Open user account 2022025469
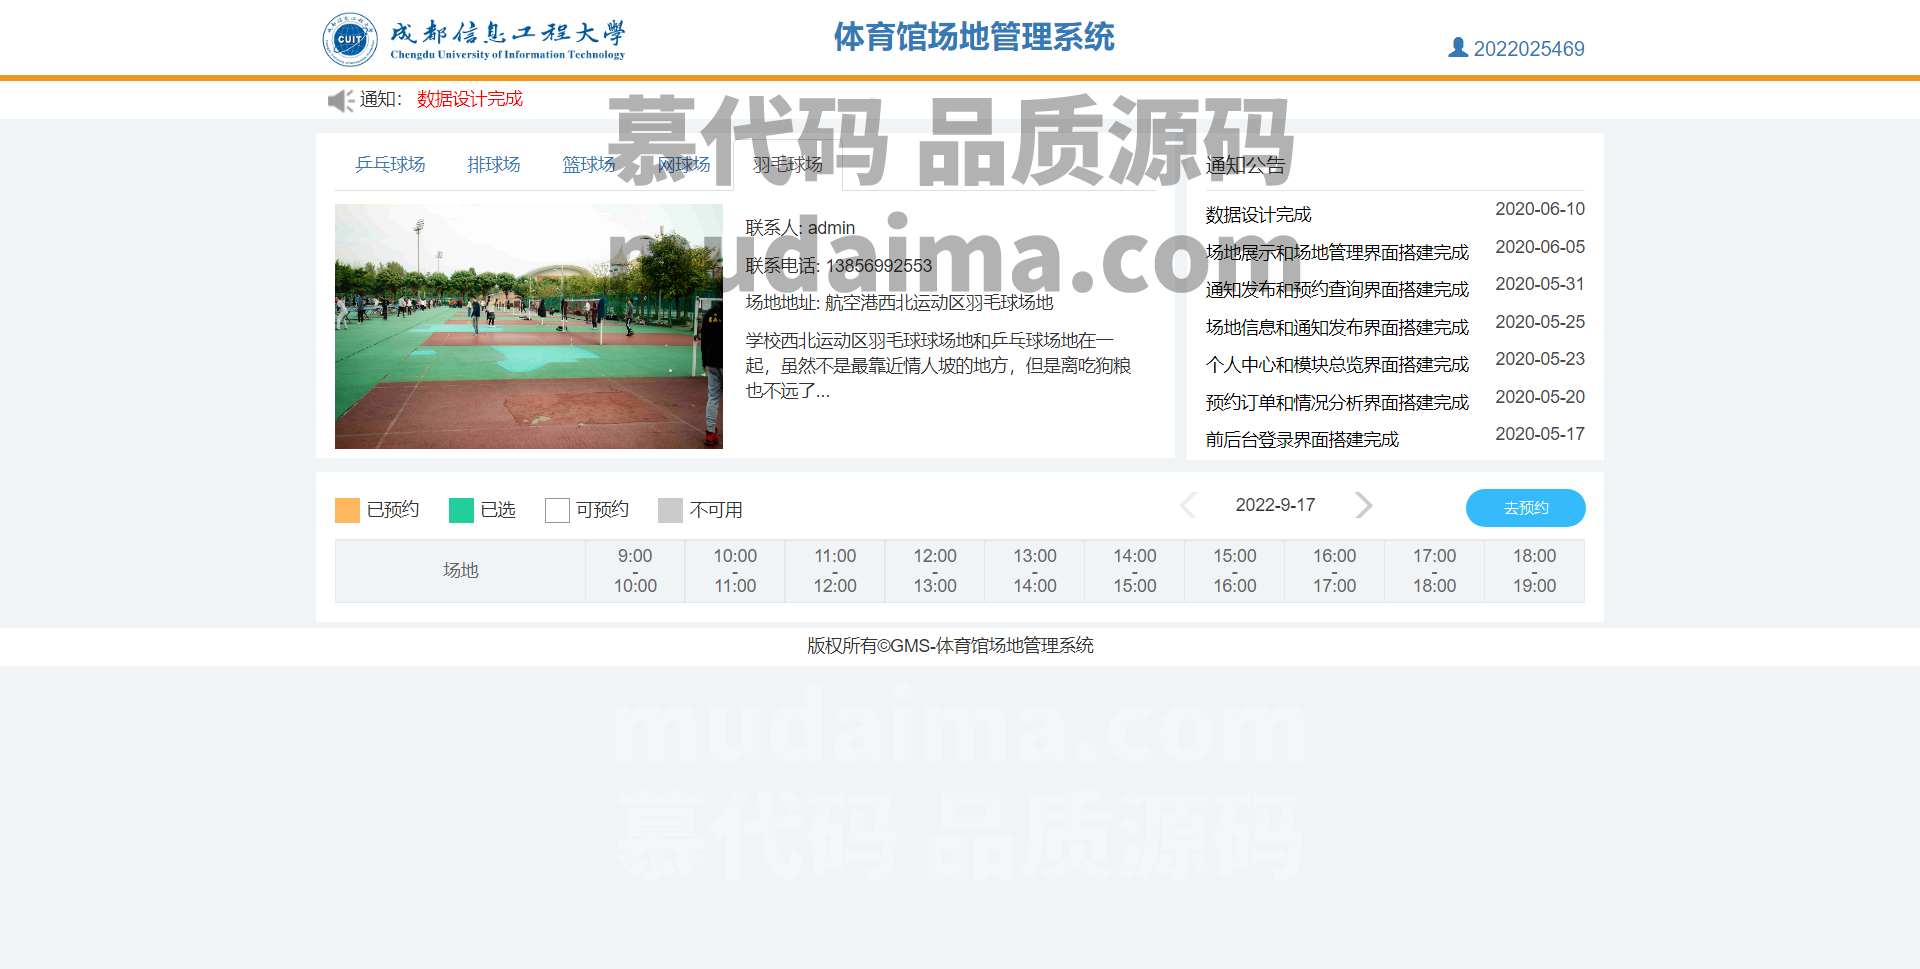The image size is (1920, 969). pyautogui.click(x=1529, y=49)
